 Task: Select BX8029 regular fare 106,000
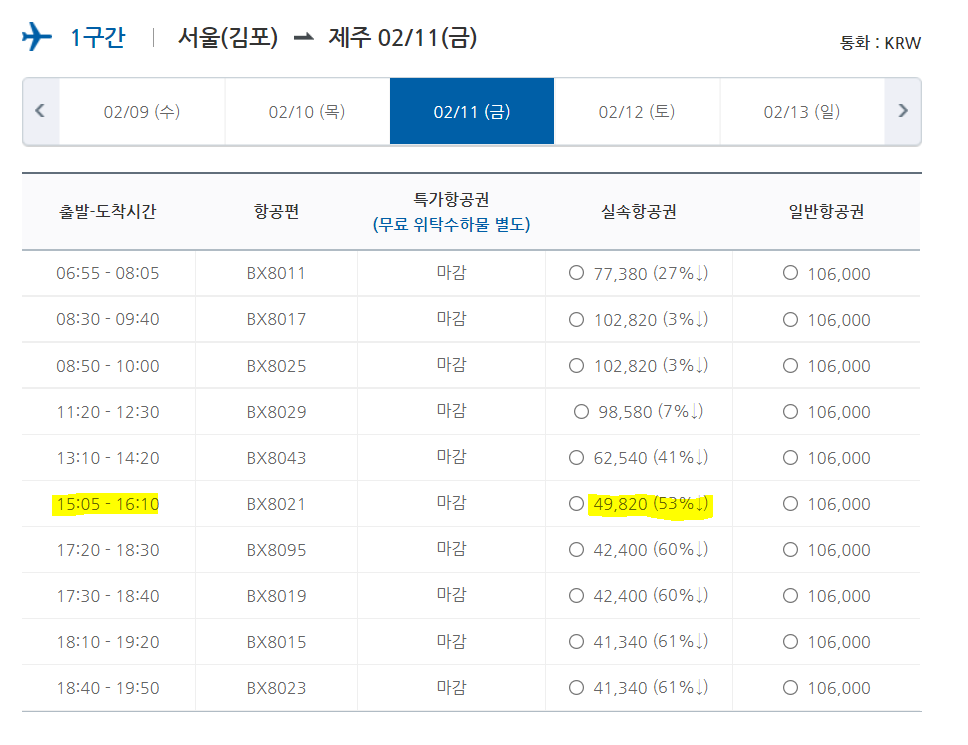790,411
